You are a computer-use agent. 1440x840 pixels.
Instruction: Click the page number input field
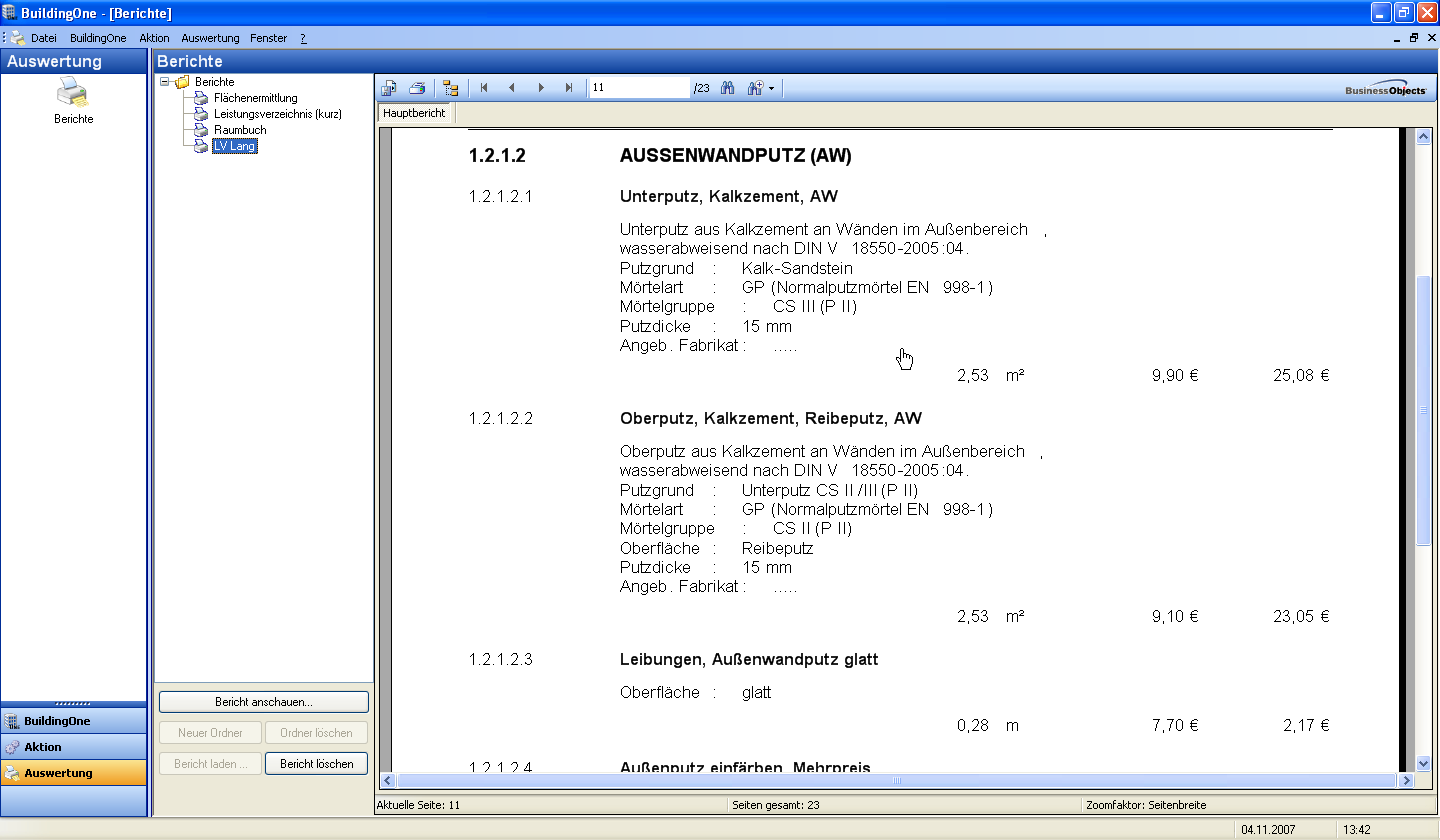(x=639, y=88)
